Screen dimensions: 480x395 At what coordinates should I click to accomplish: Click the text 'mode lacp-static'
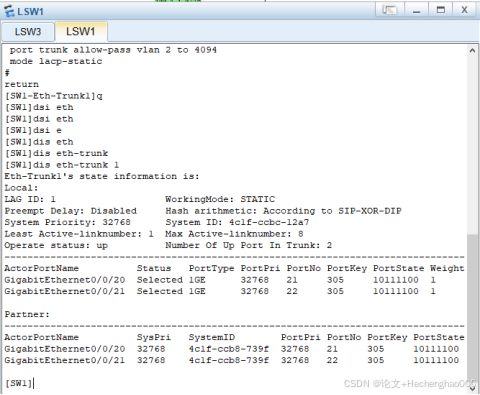(56, 61)
